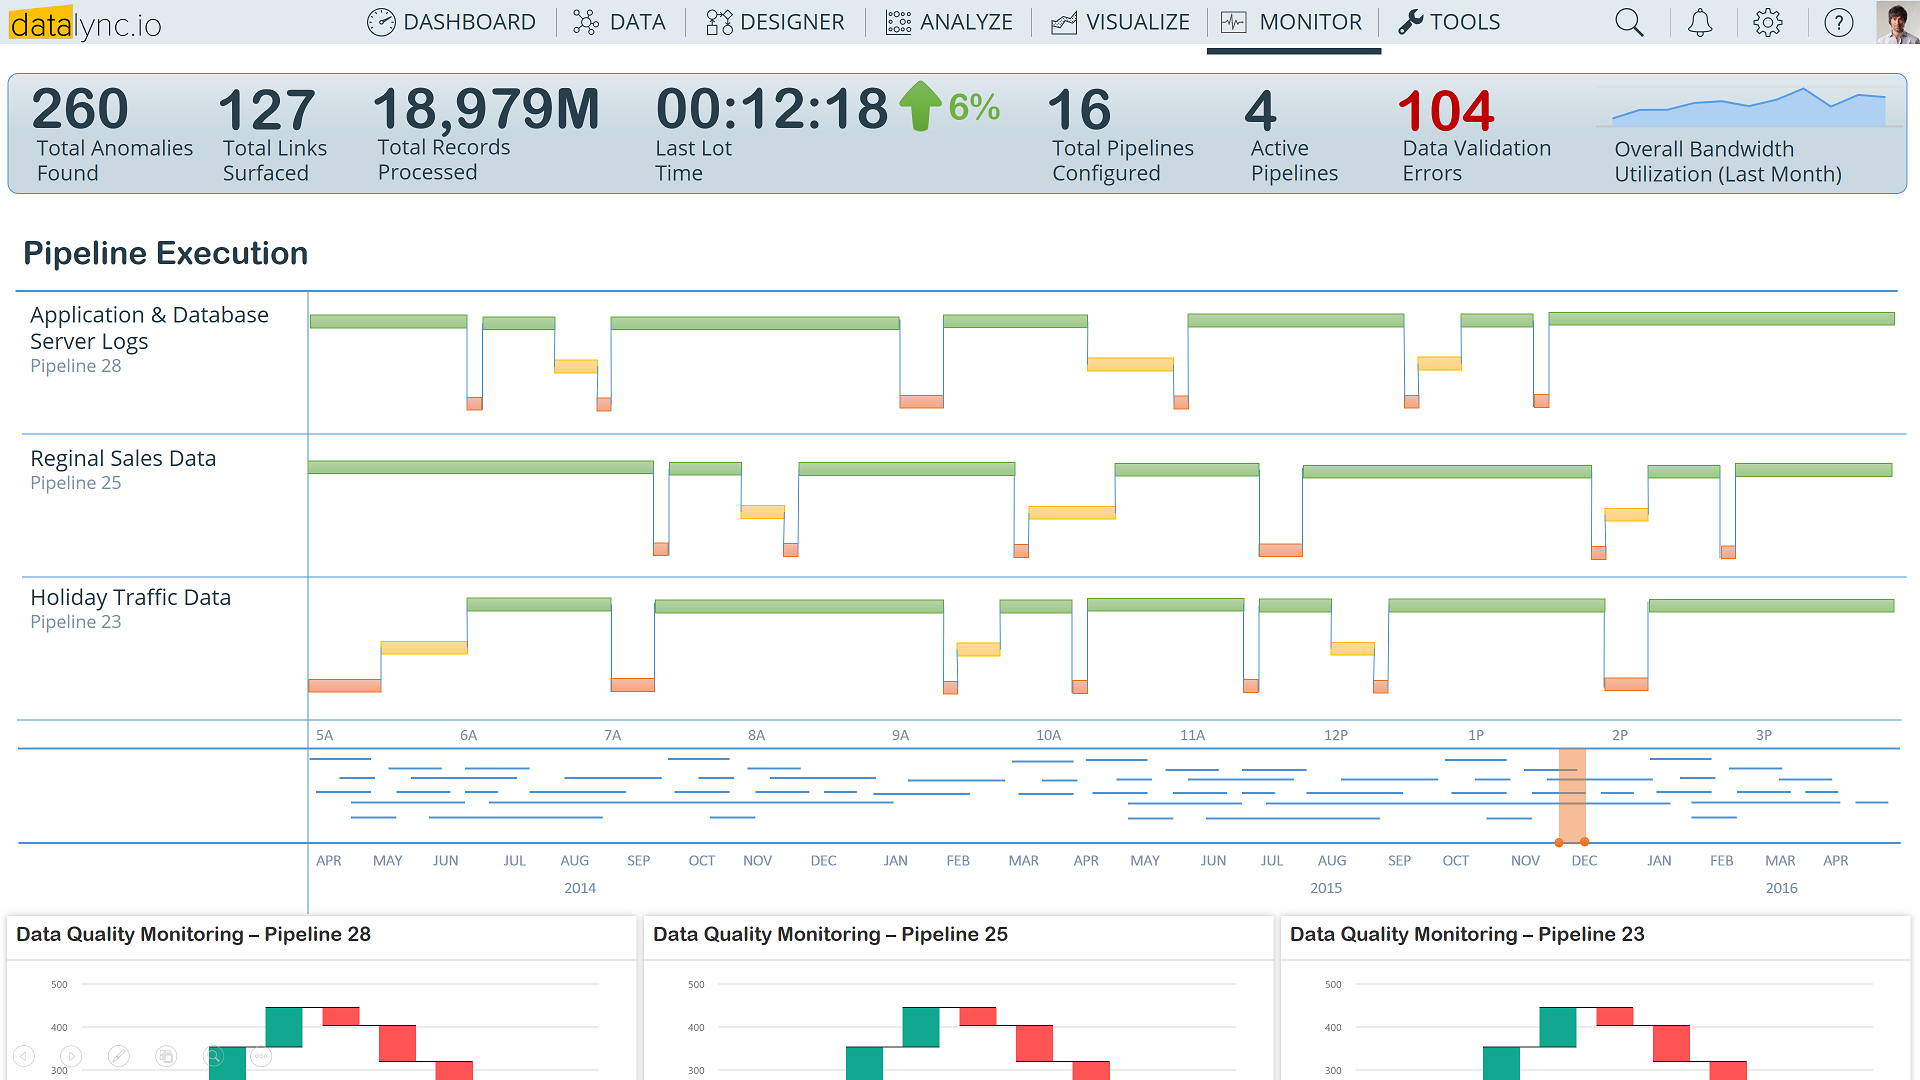1920x1080 pixels.
Task: Click the see all slides icon
Action: coord(166,1056)
